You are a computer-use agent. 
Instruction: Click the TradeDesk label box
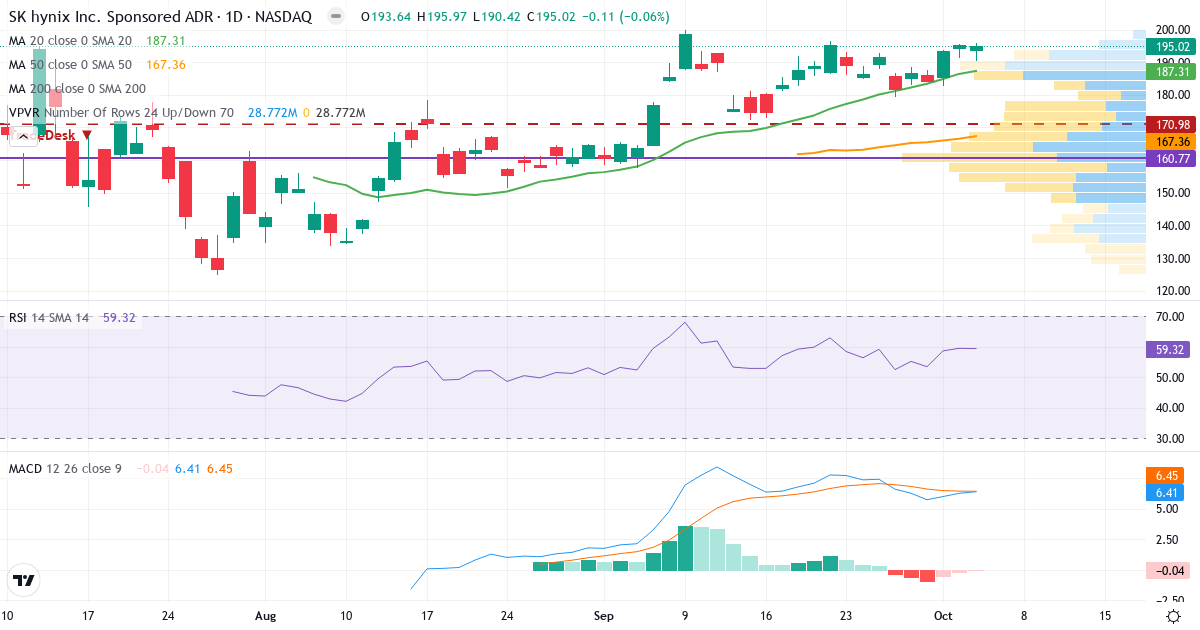(45, 135)
